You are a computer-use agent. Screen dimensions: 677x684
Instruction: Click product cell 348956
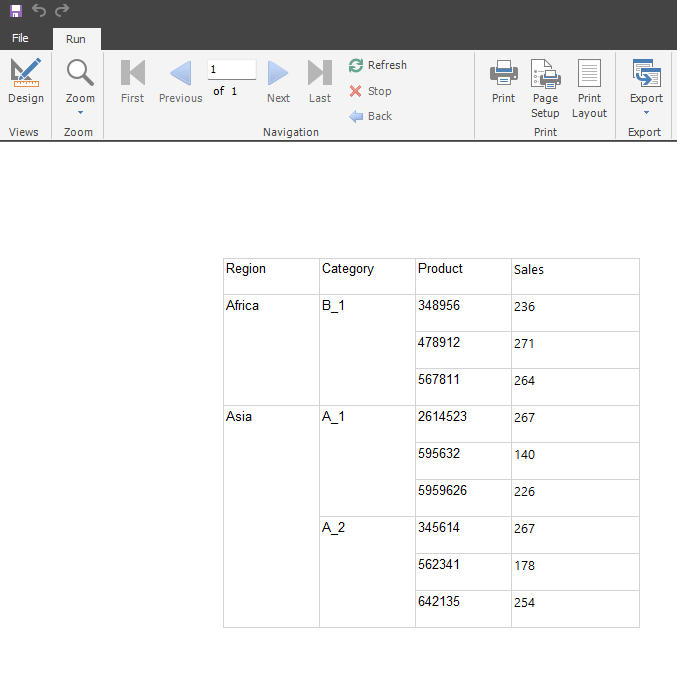pyautogui.click(x=463, y=313)
